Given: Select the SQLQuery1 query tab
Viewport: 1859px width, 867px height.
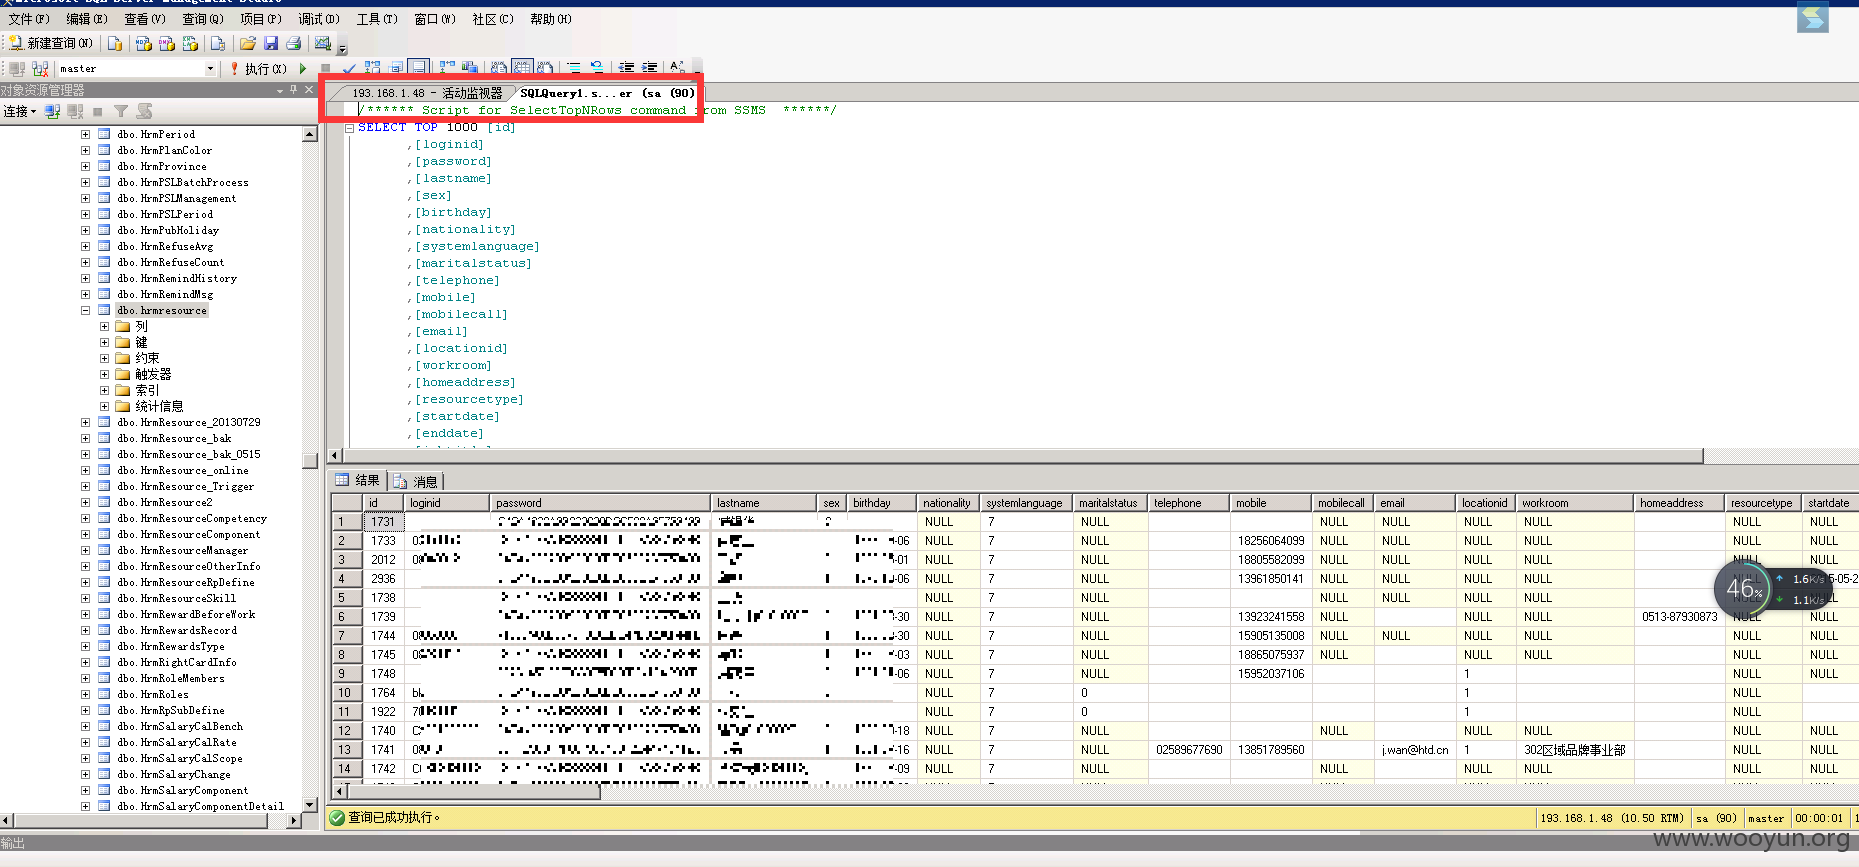Looking at the screenshot, I should tap(607, 93).
